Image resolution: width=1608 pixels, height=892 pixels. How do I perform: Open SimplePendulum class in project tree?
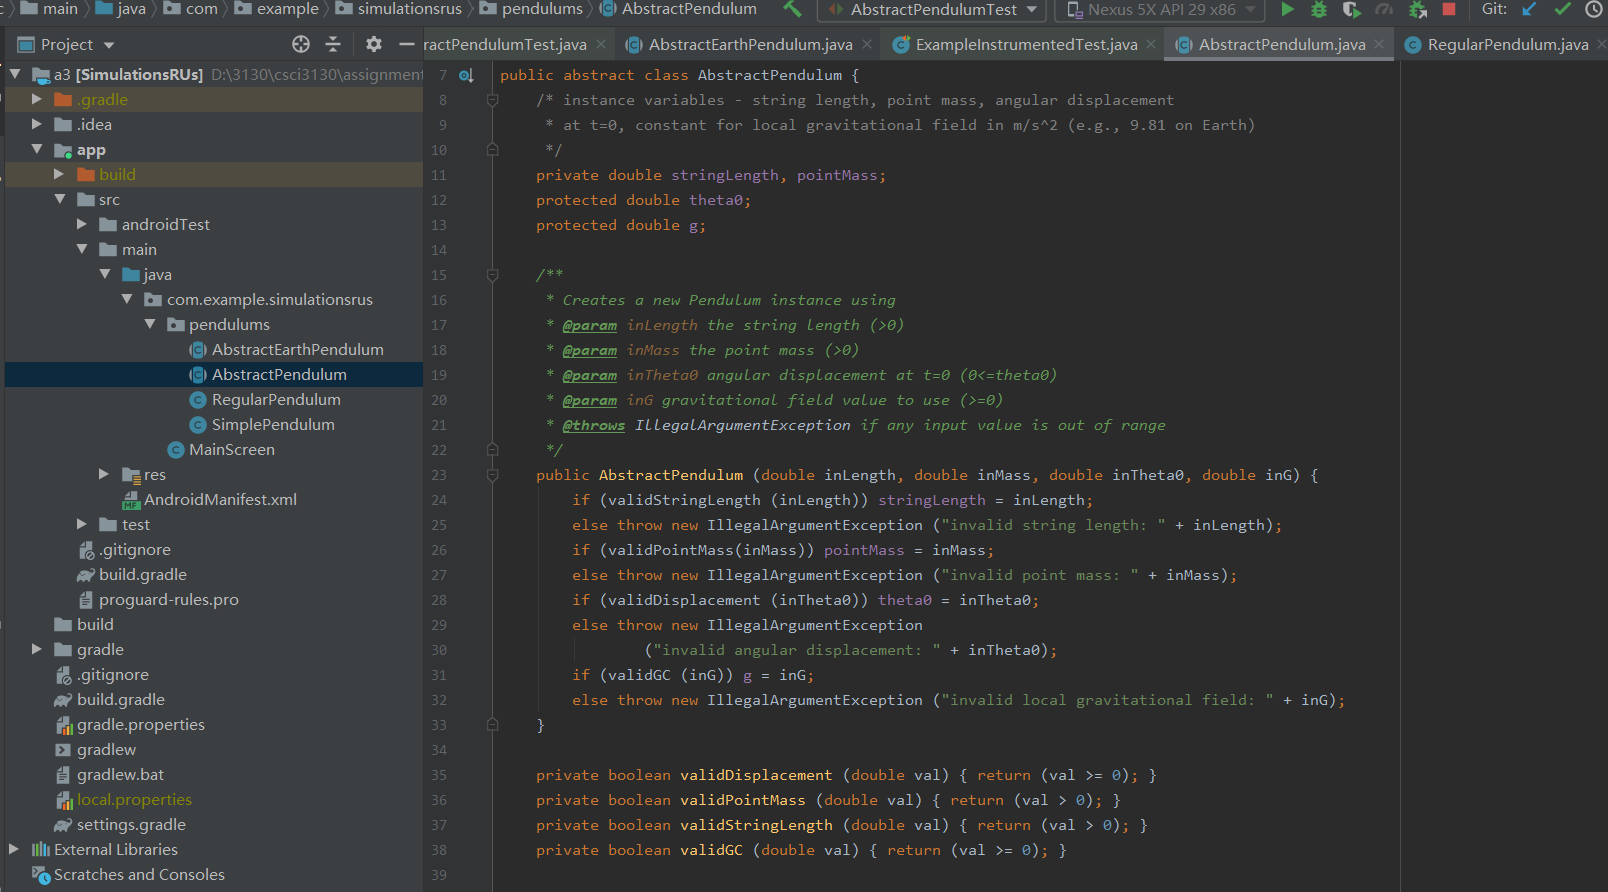[272, 425]
